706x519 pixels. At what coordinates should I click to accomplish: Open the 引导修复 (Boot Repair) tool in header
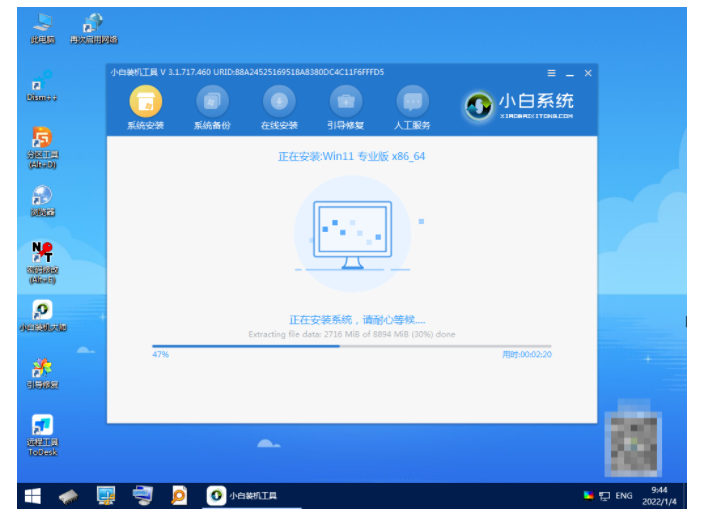tap(345, 108)
